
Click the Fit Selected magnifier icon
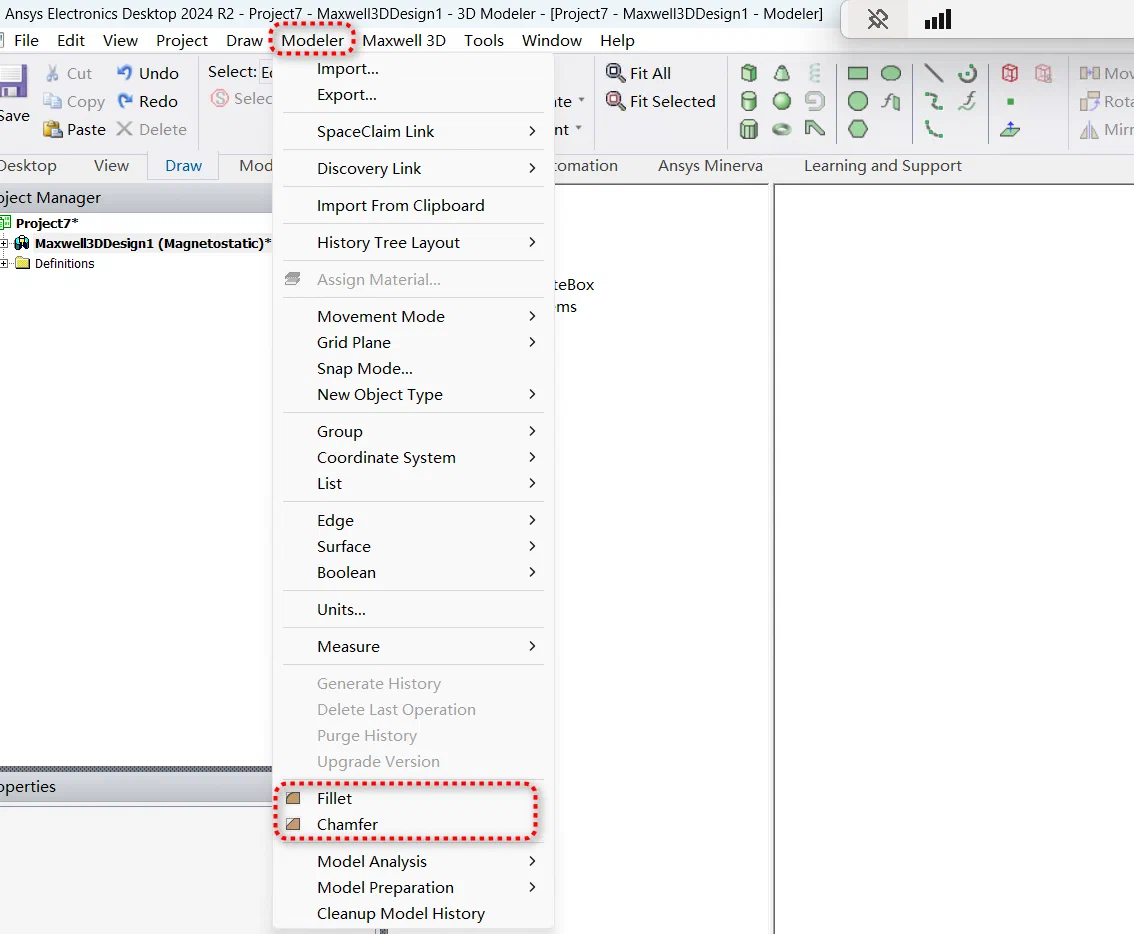tap(615, 101)
